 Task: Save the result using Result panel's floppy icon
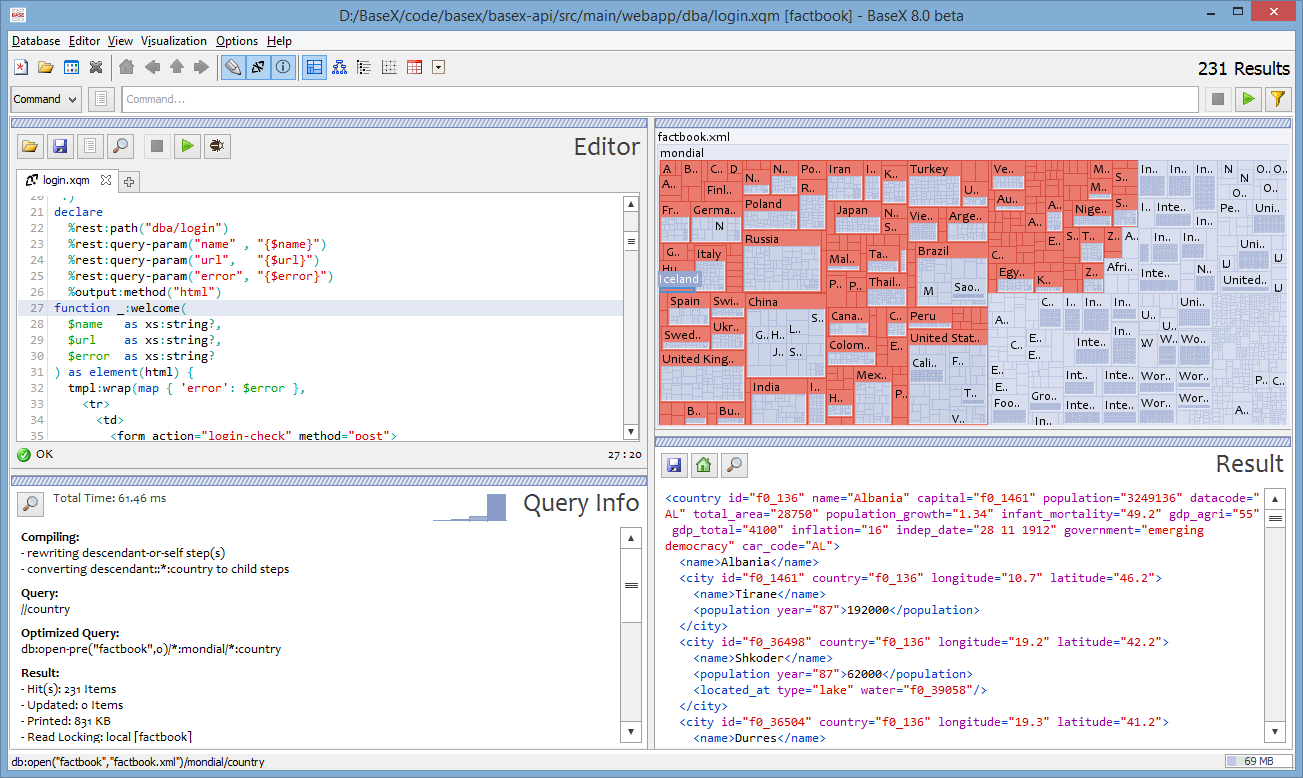pyautogui.click(x=674, y=464)
